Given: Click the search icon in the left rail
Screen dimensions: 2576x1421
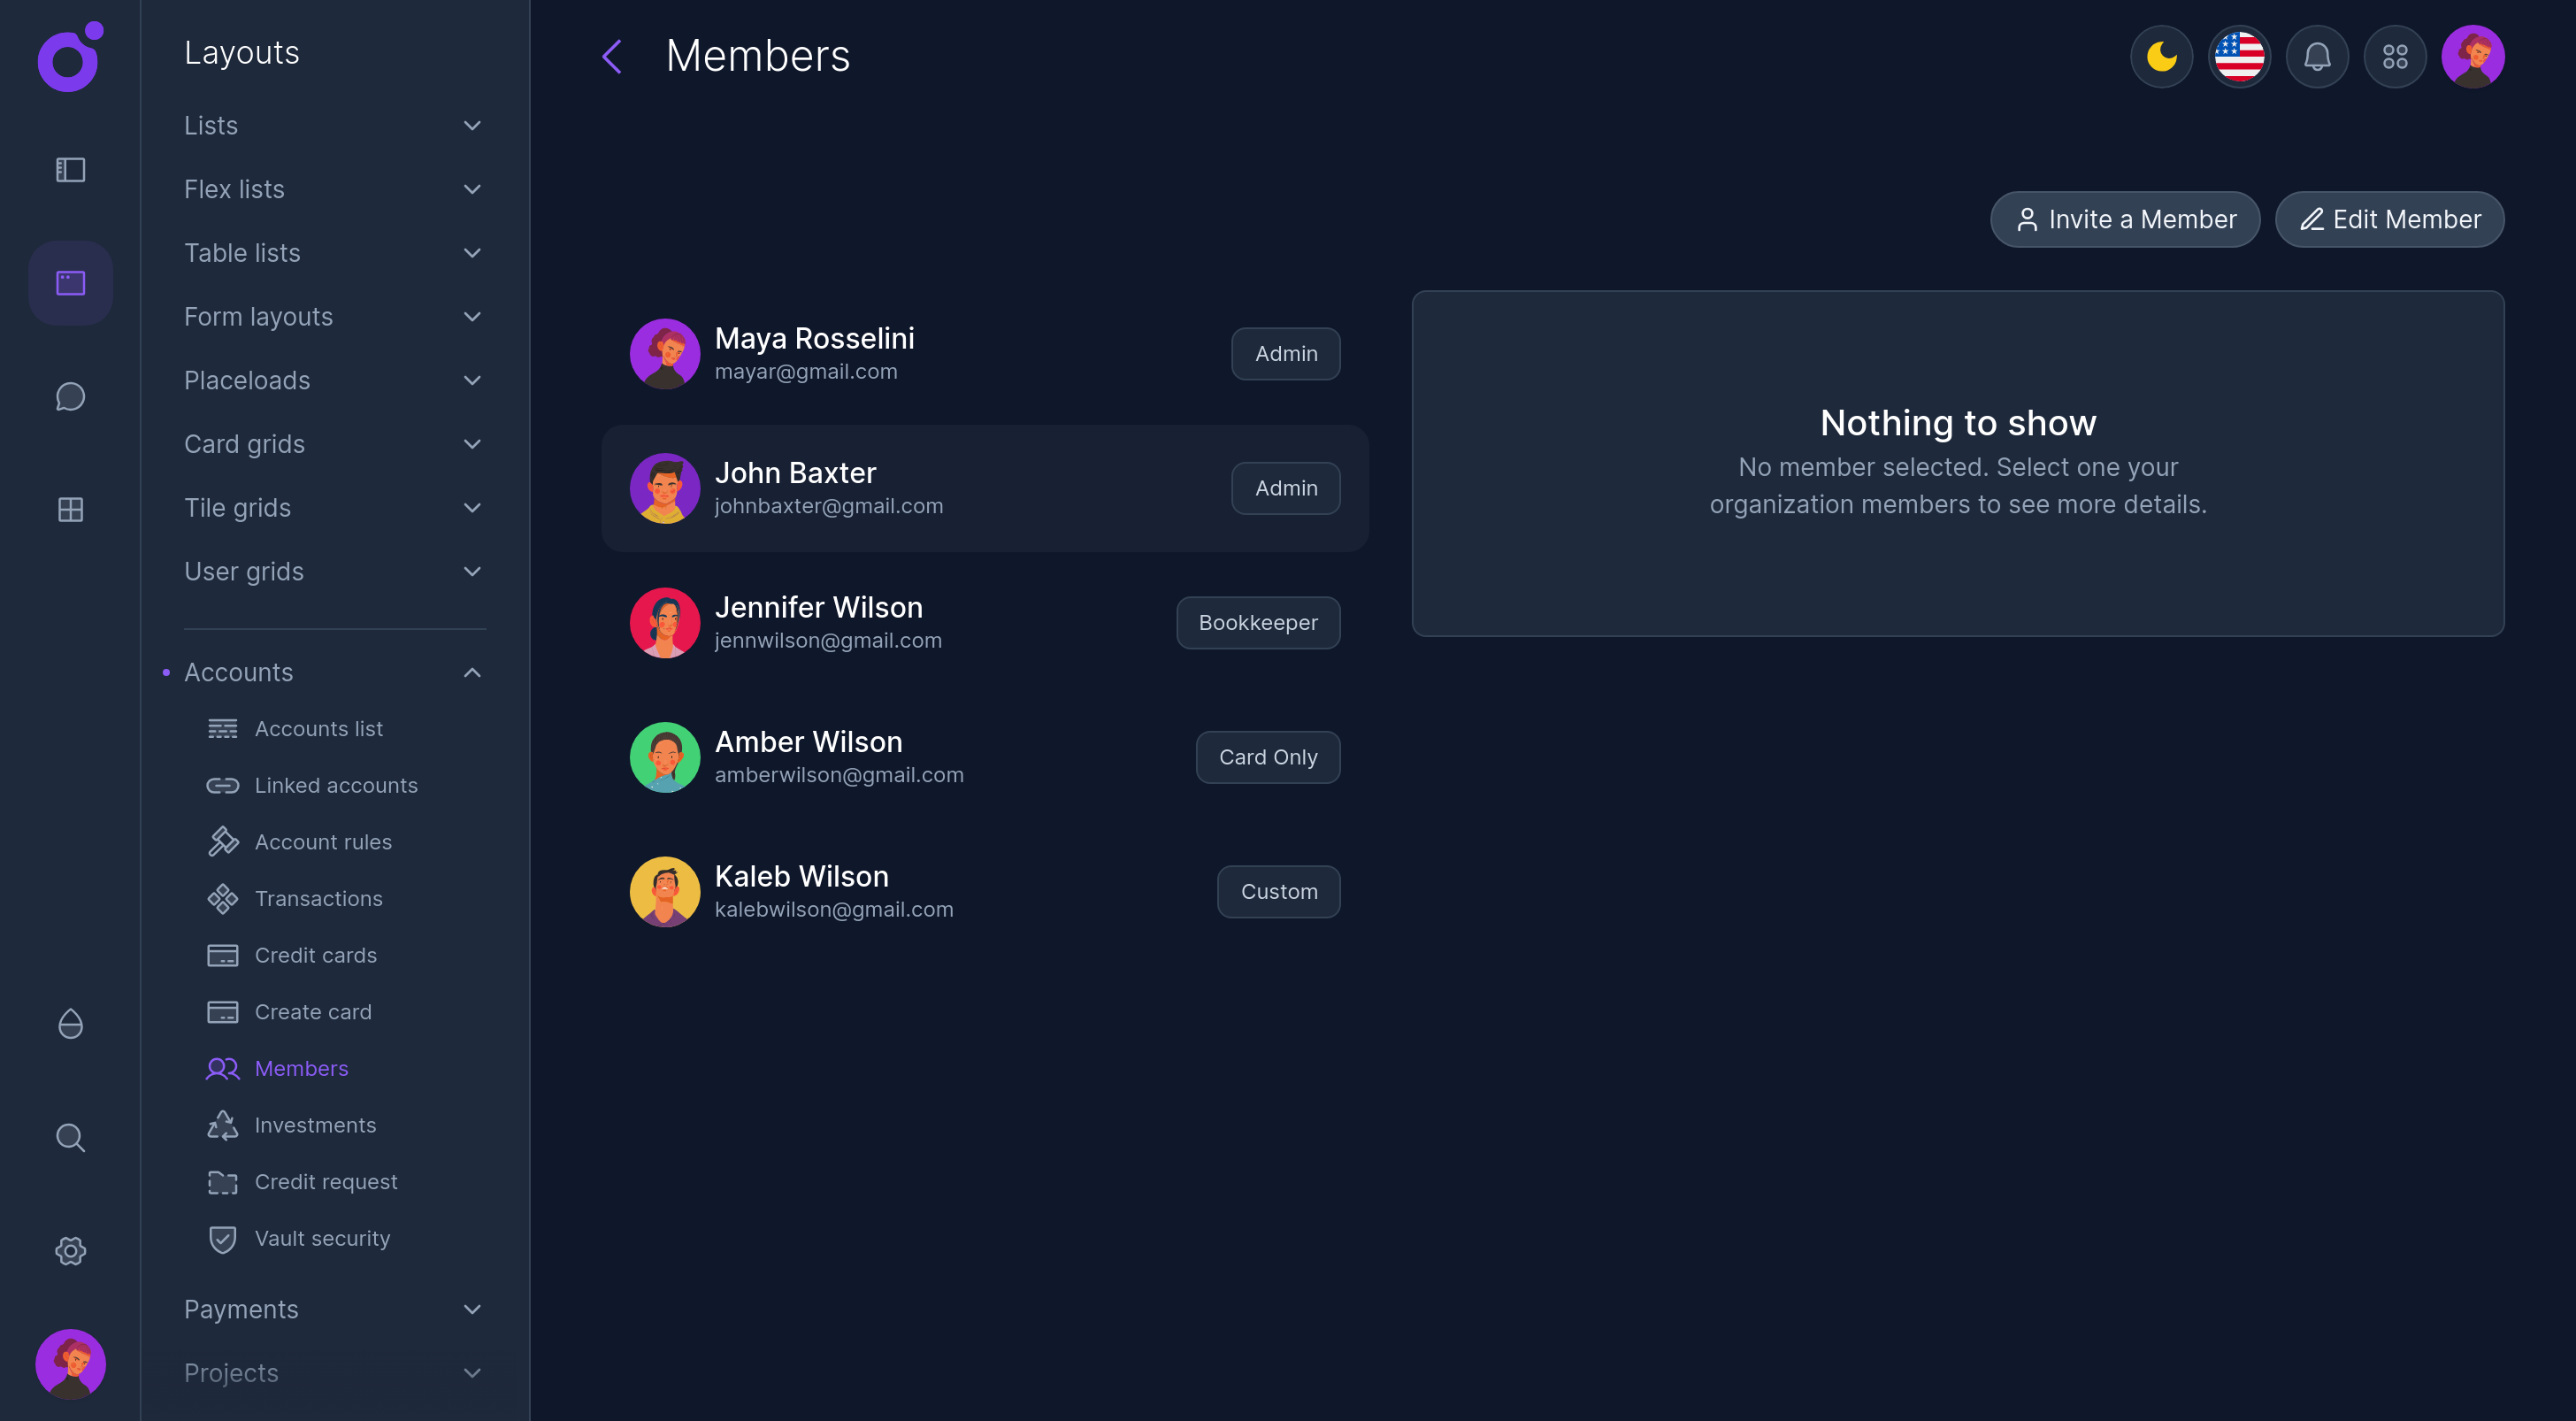Looking at the screenshot, I should click(70, 1137).
